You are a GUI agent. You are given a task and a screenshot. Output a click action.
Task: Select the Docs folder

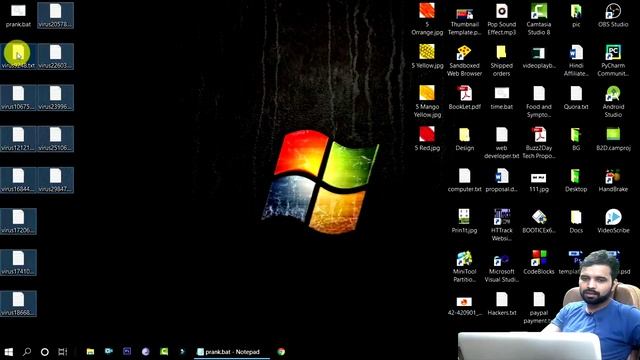pos(576,222)
